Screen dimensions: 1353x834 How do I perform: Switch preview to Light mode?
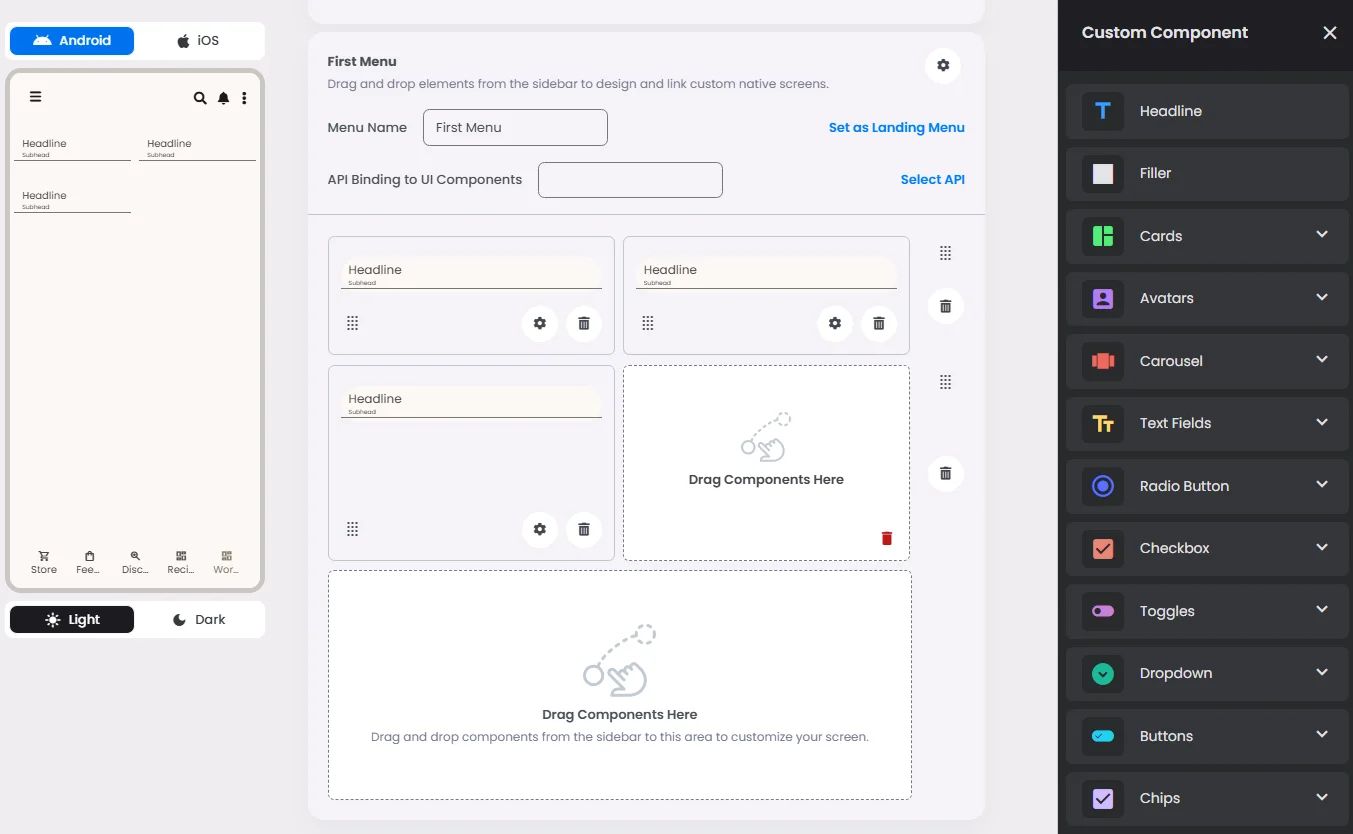[72, 620]
